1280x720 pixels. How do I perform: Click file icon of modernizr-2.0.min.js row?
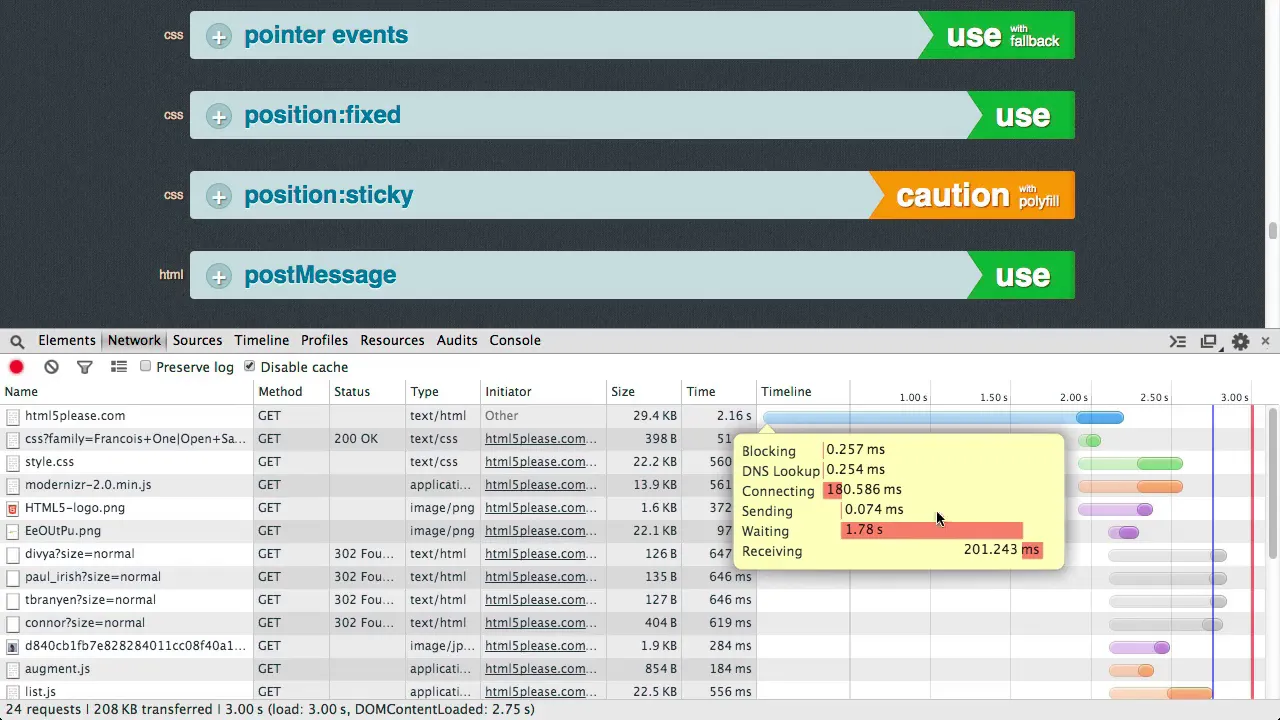point(13,485)
